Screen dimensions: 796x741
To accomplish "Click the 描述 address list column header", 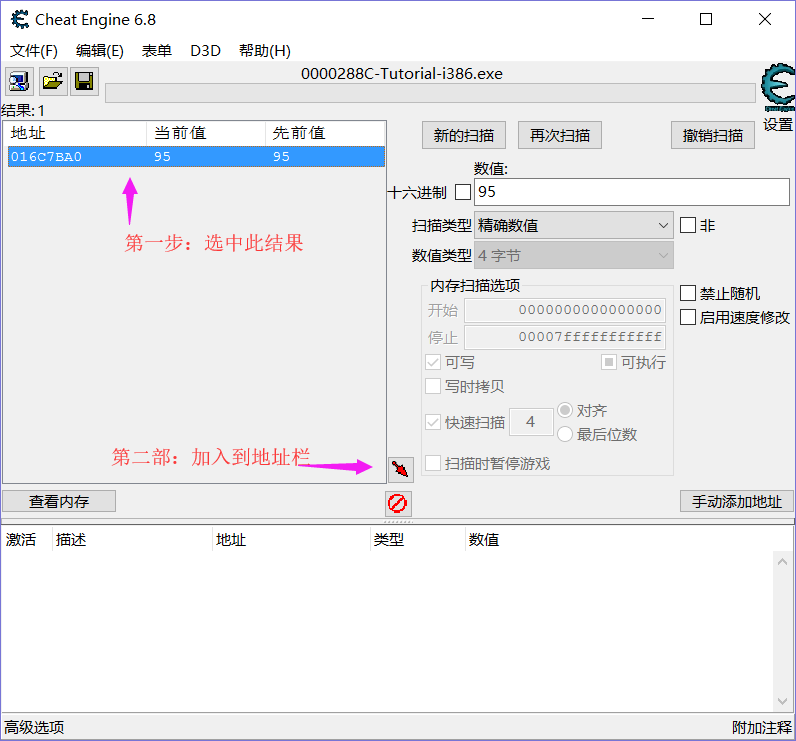I will [132, 539].
